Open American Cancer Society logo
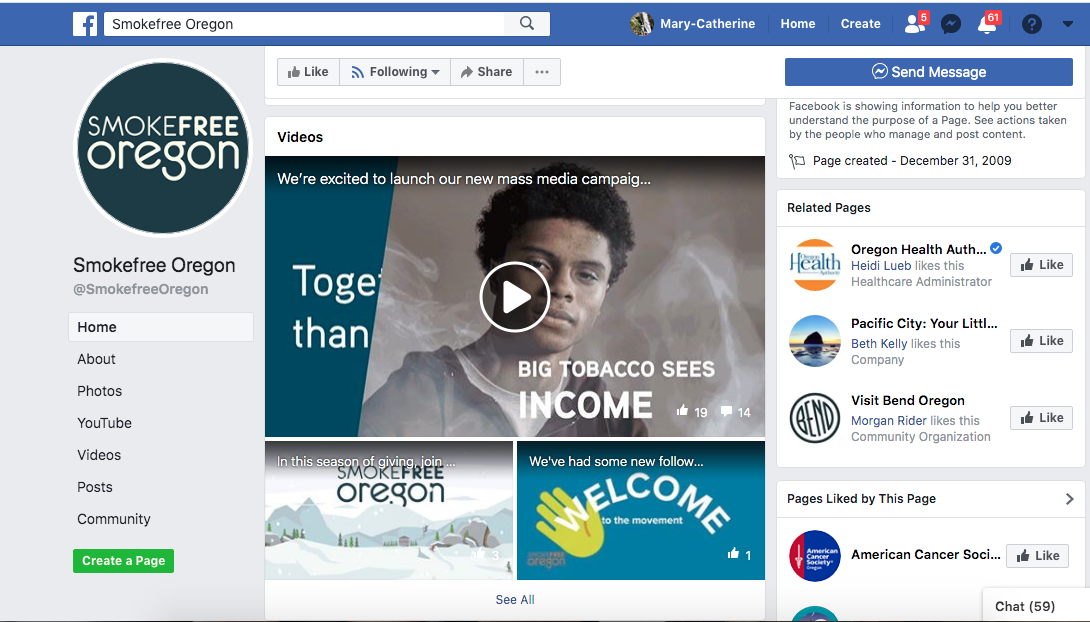Image resolution: width=1090 pixels, height=622 pixels. coord(815,556)
